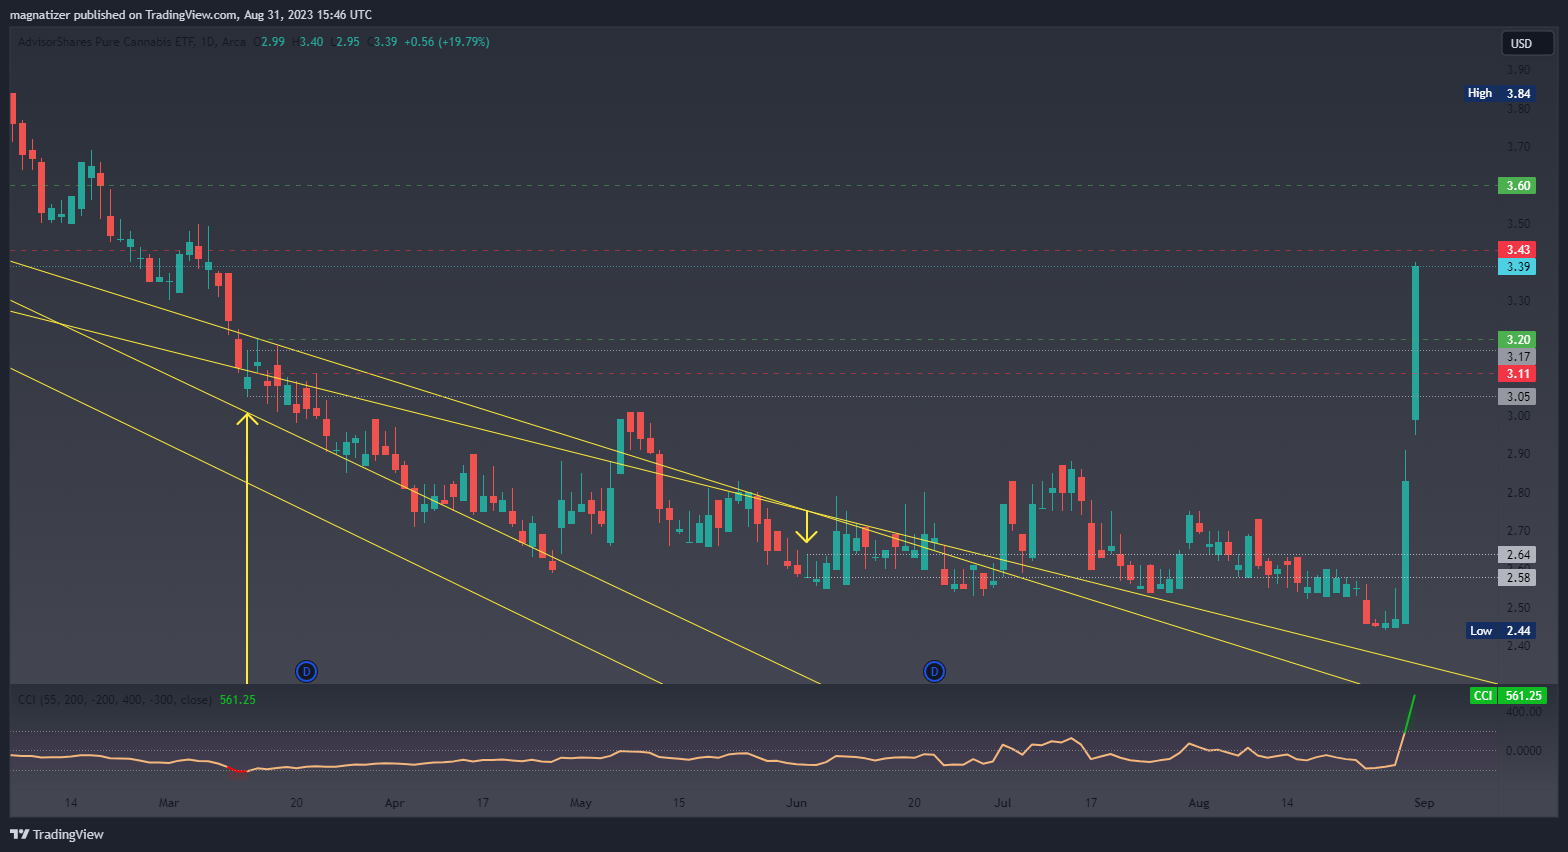
Task: Click the green 3.20 price level label
Action: 1518,340
